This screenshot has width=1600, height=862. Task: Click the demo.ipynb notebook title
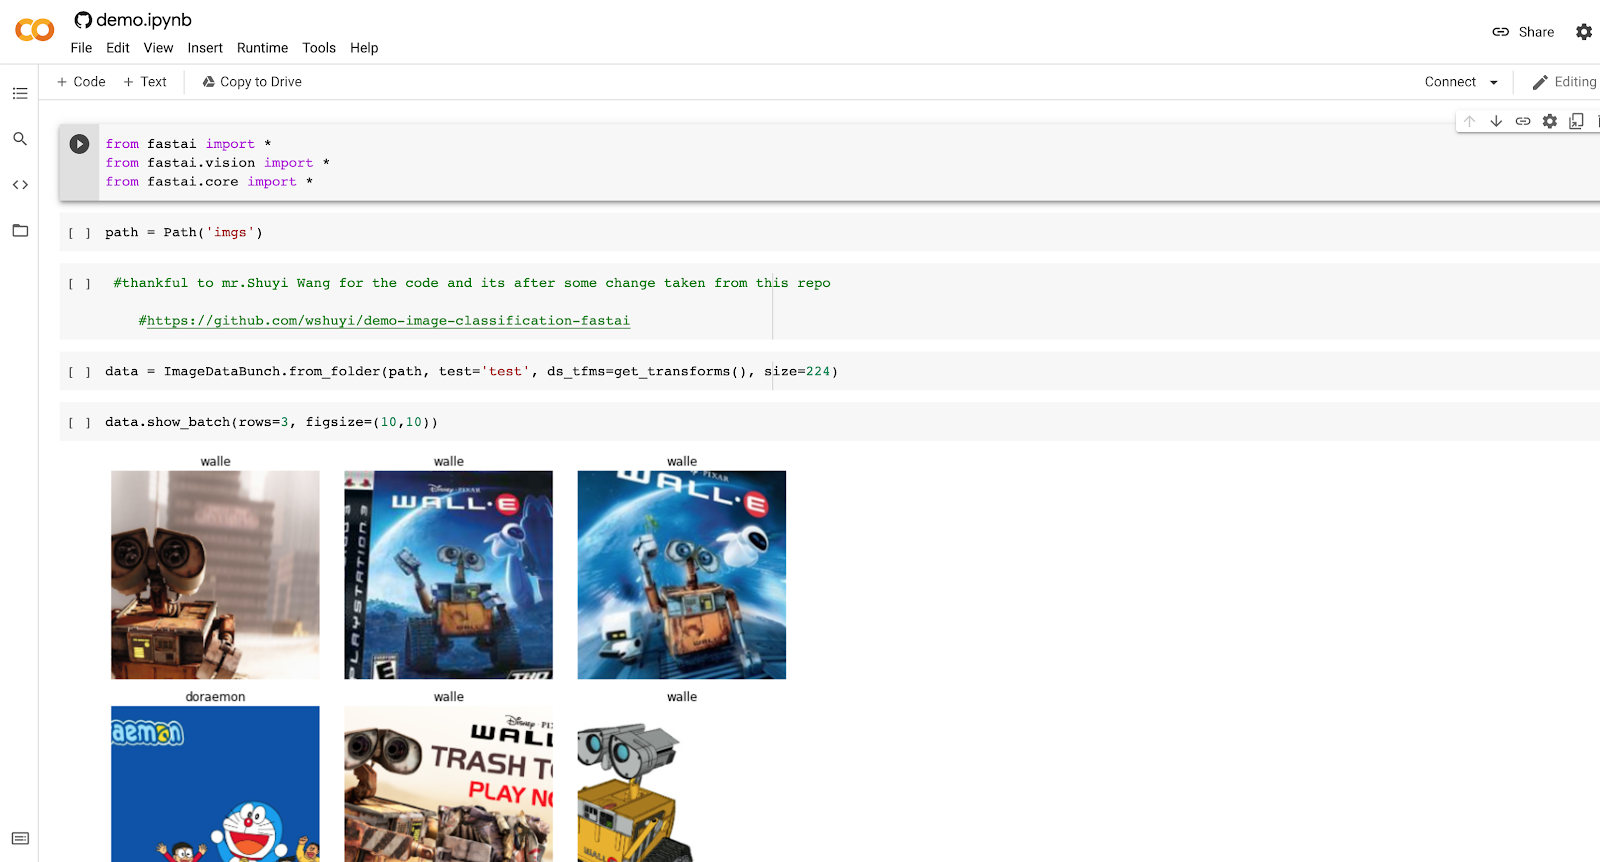click(x=144, y=20)
